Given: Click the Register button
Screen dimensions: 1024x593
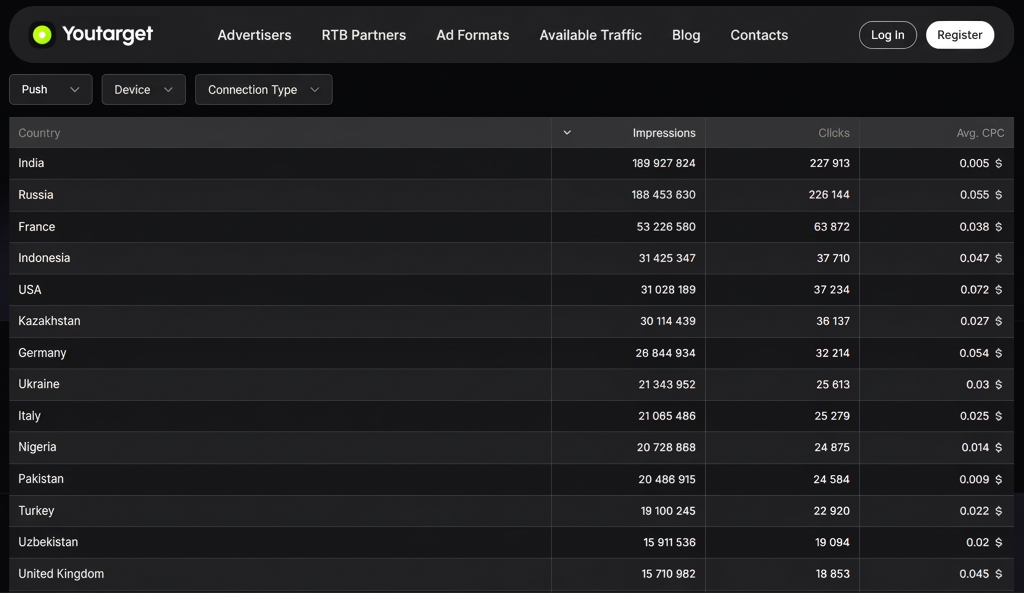Looking at the screenshot, I should pos(959,35).
